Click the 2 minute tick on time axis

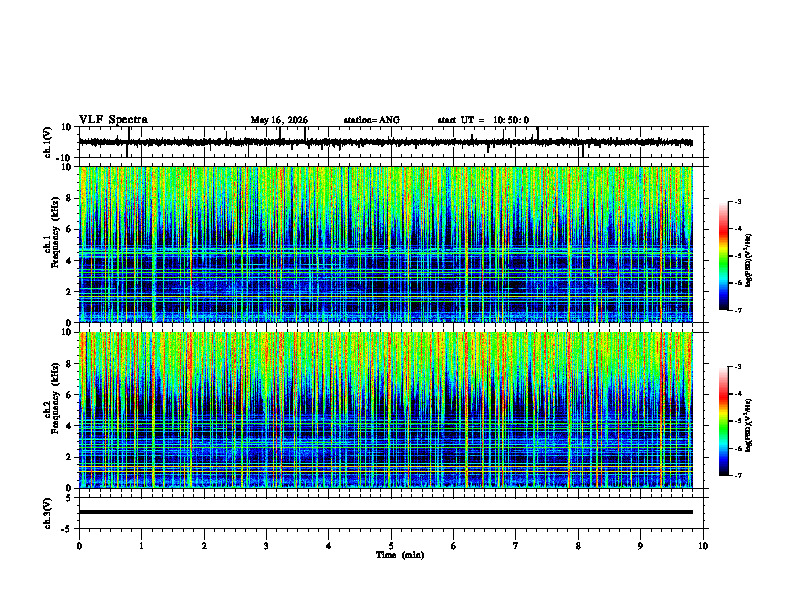point(204,546)
